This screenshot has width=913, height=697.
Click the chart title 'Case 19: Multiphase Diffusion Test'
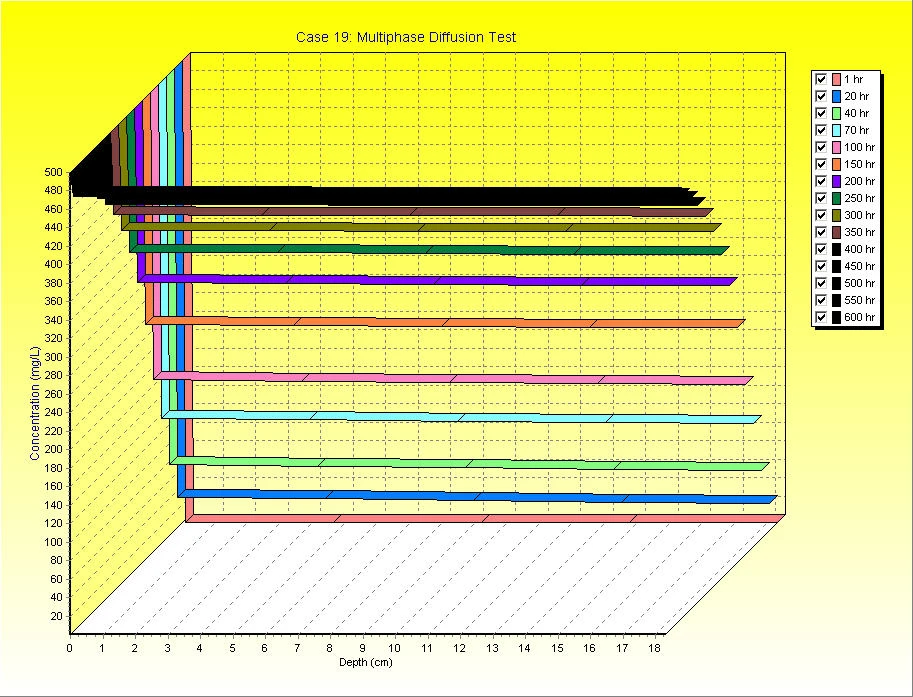tap(406, 37)
